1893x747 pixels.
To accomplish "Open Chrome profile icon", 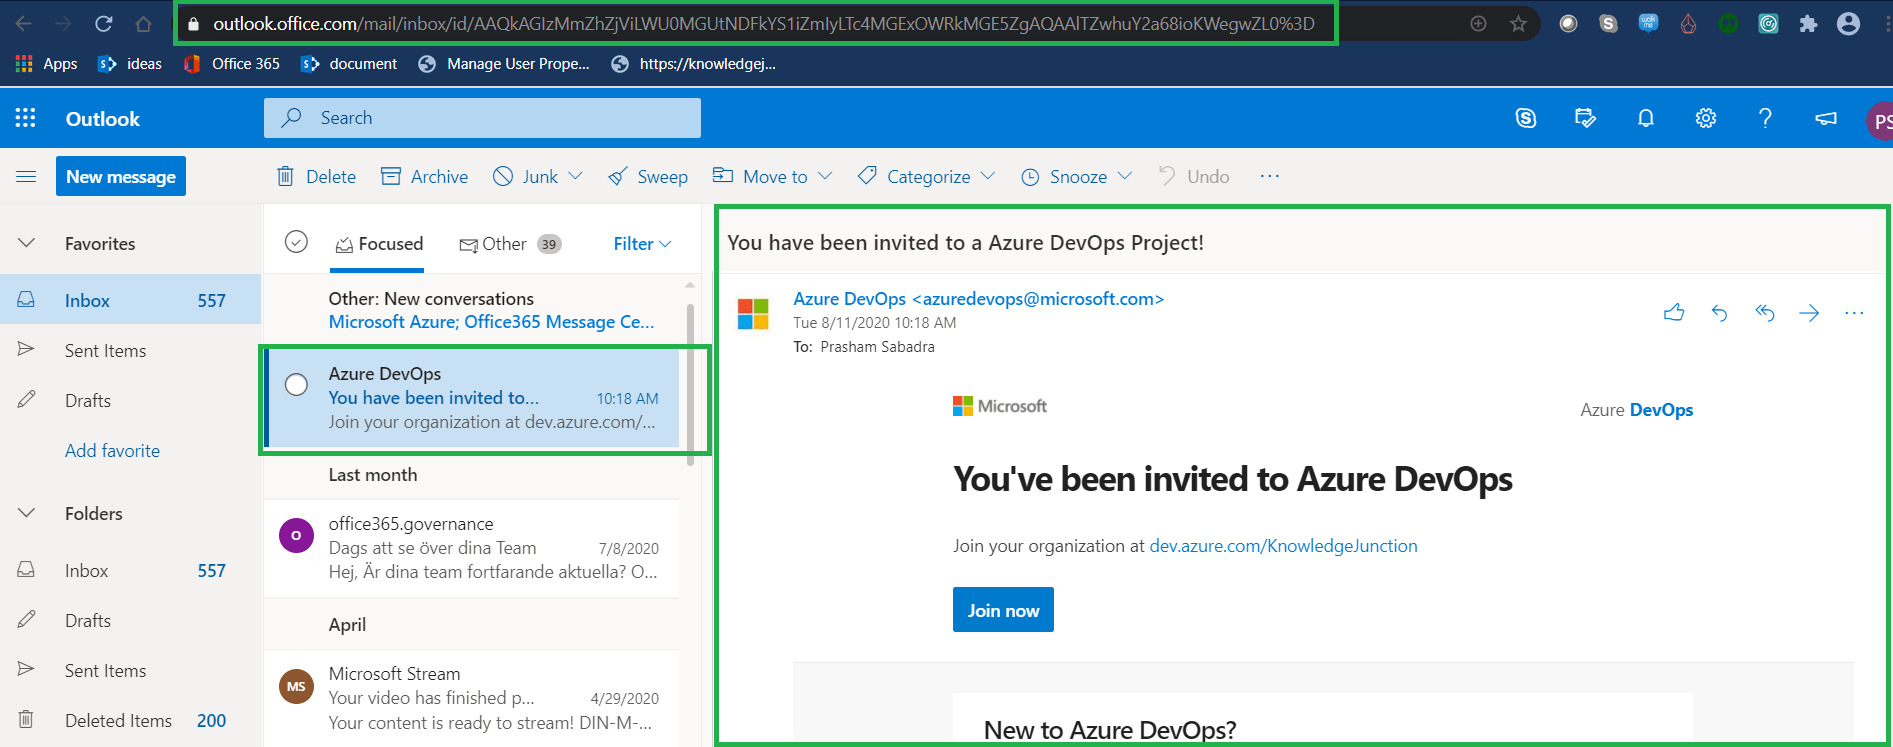I will 1849,24.
